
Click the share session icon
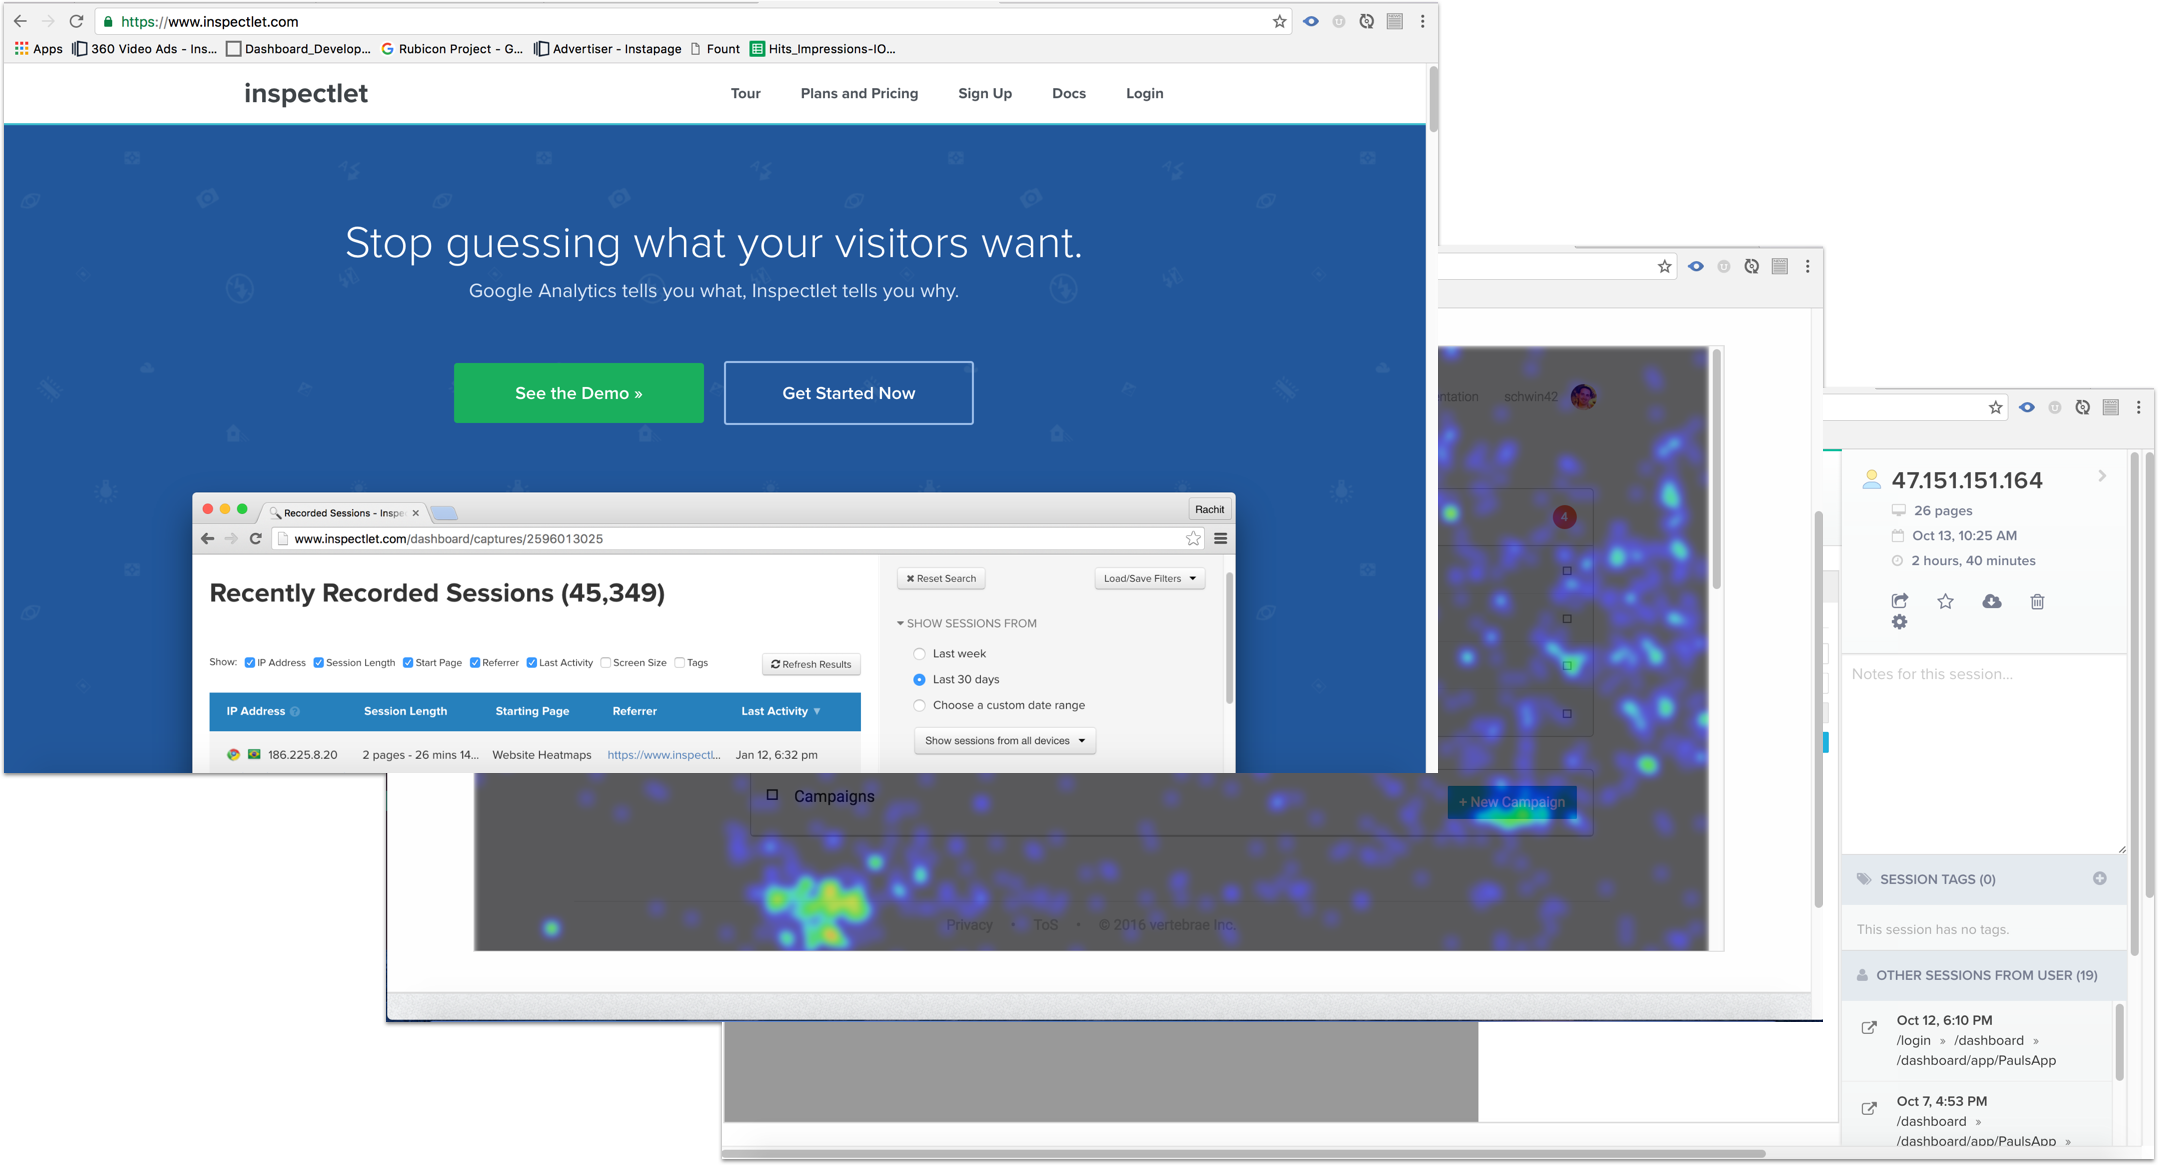pos(1900,601)
